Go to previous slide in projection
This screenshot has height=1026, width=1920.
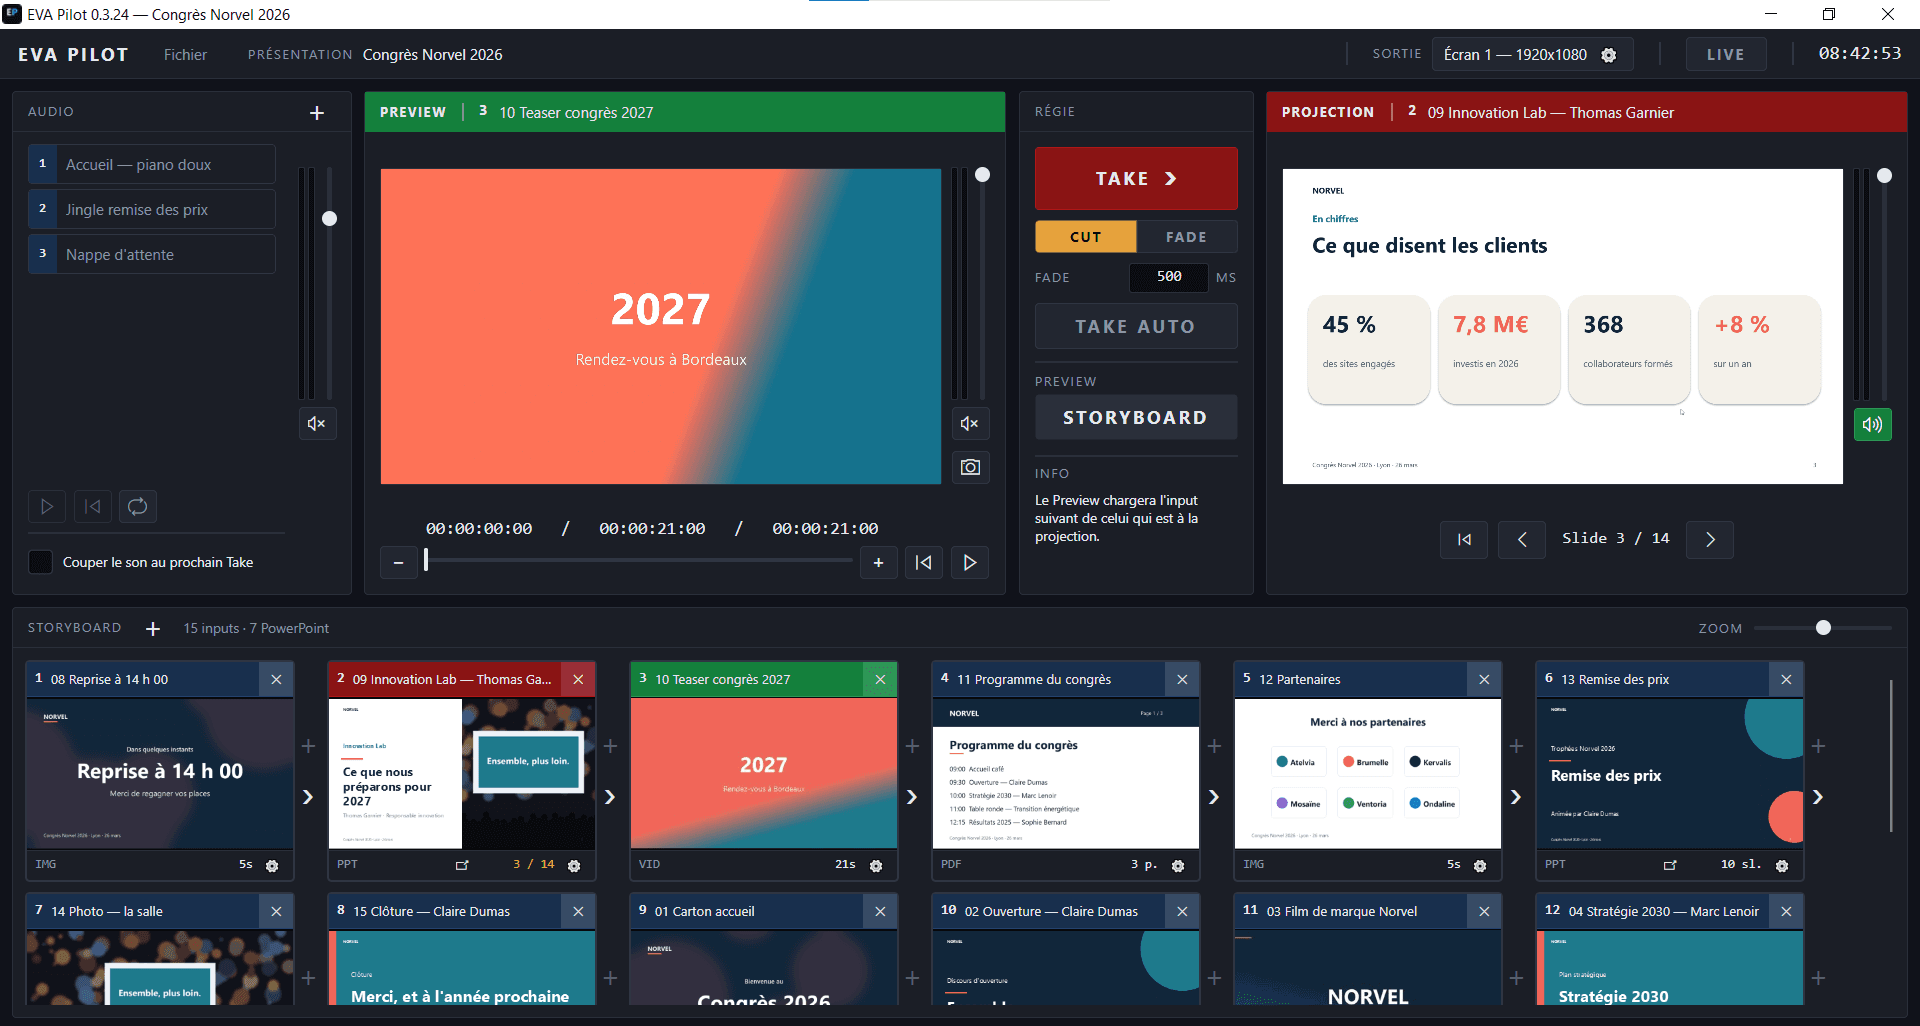pyautogui.click(x=1522, y=539)
